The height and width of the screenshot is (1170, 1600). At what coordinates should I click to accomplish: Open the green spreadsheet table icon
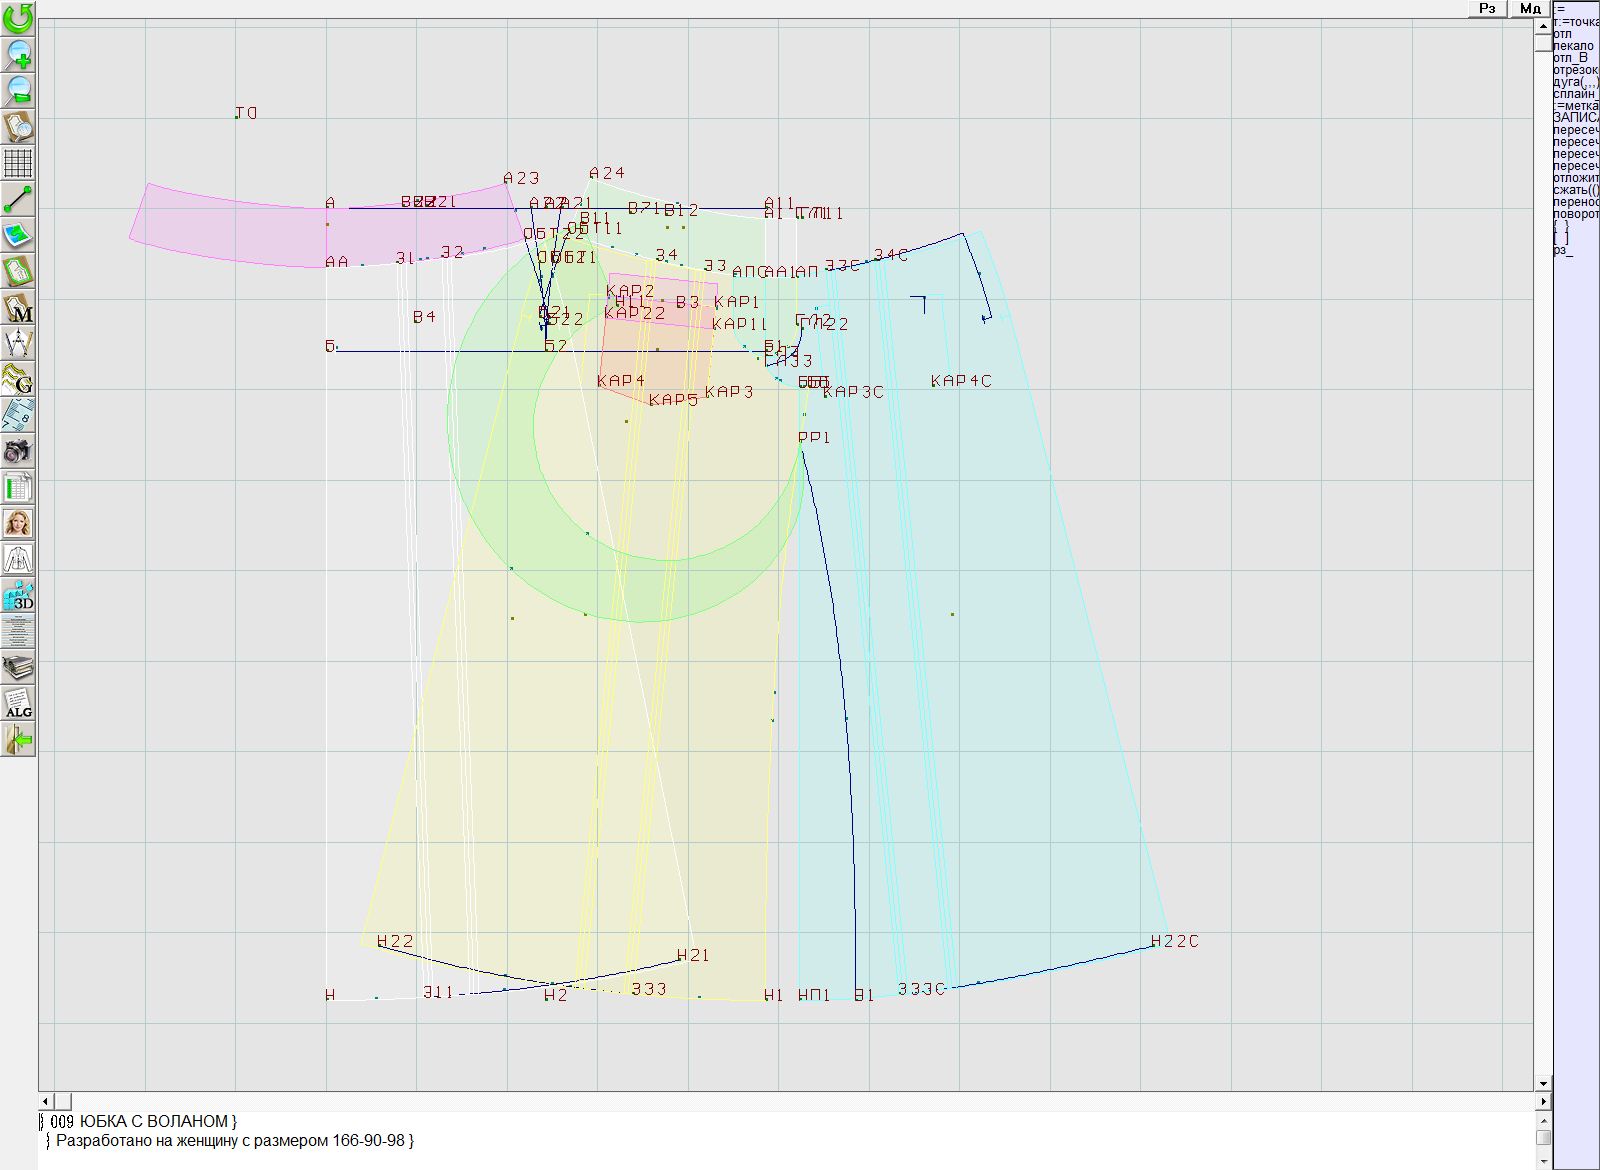click(x=18, y=488)
